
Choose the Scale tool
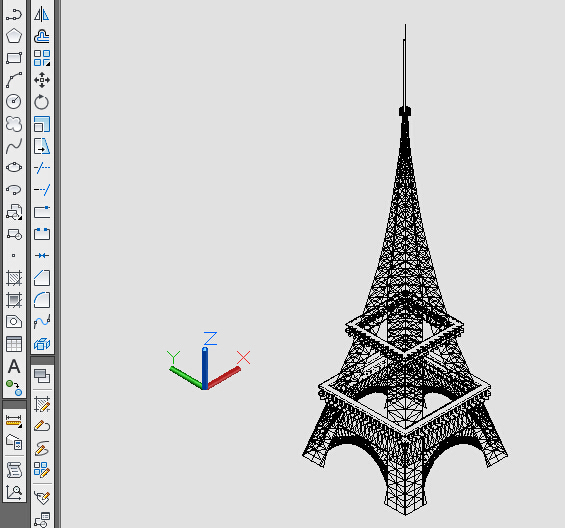point(42,124)
